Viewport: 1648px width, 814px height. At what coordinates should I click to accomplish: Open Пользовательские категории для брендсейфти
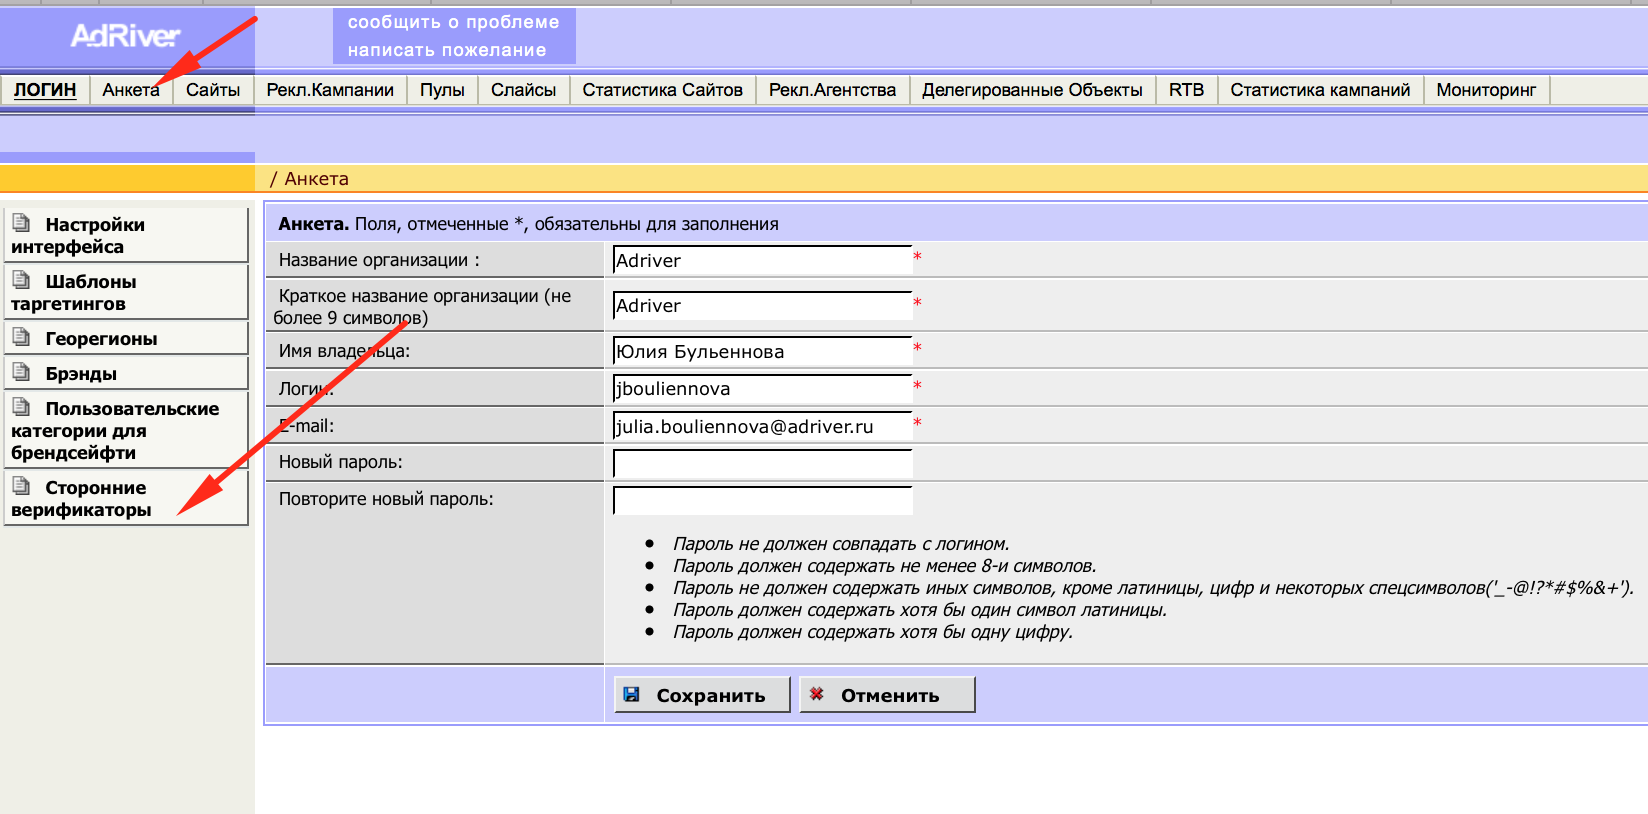126,430
